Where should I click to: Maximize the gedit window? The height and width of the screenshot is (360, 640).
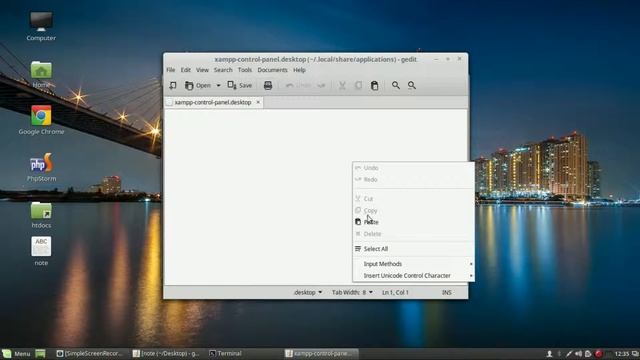pos(448,59)
